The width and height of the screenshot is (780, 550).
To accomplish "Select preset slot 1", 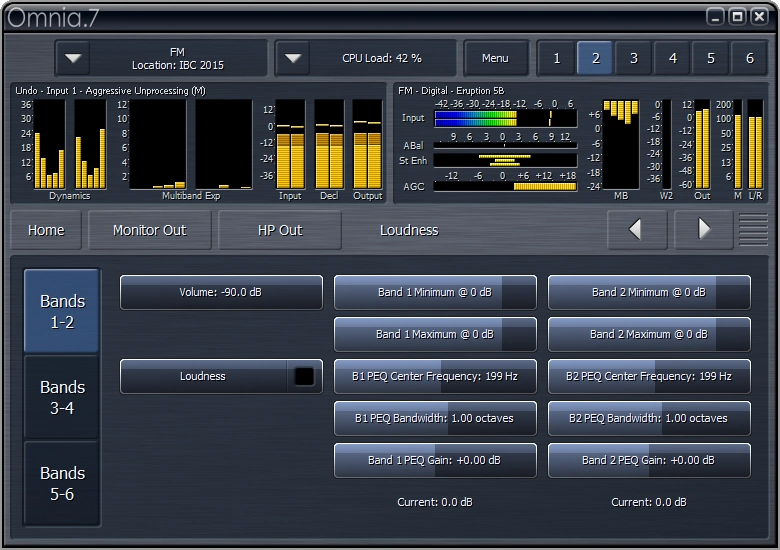I will click(557, 58).
